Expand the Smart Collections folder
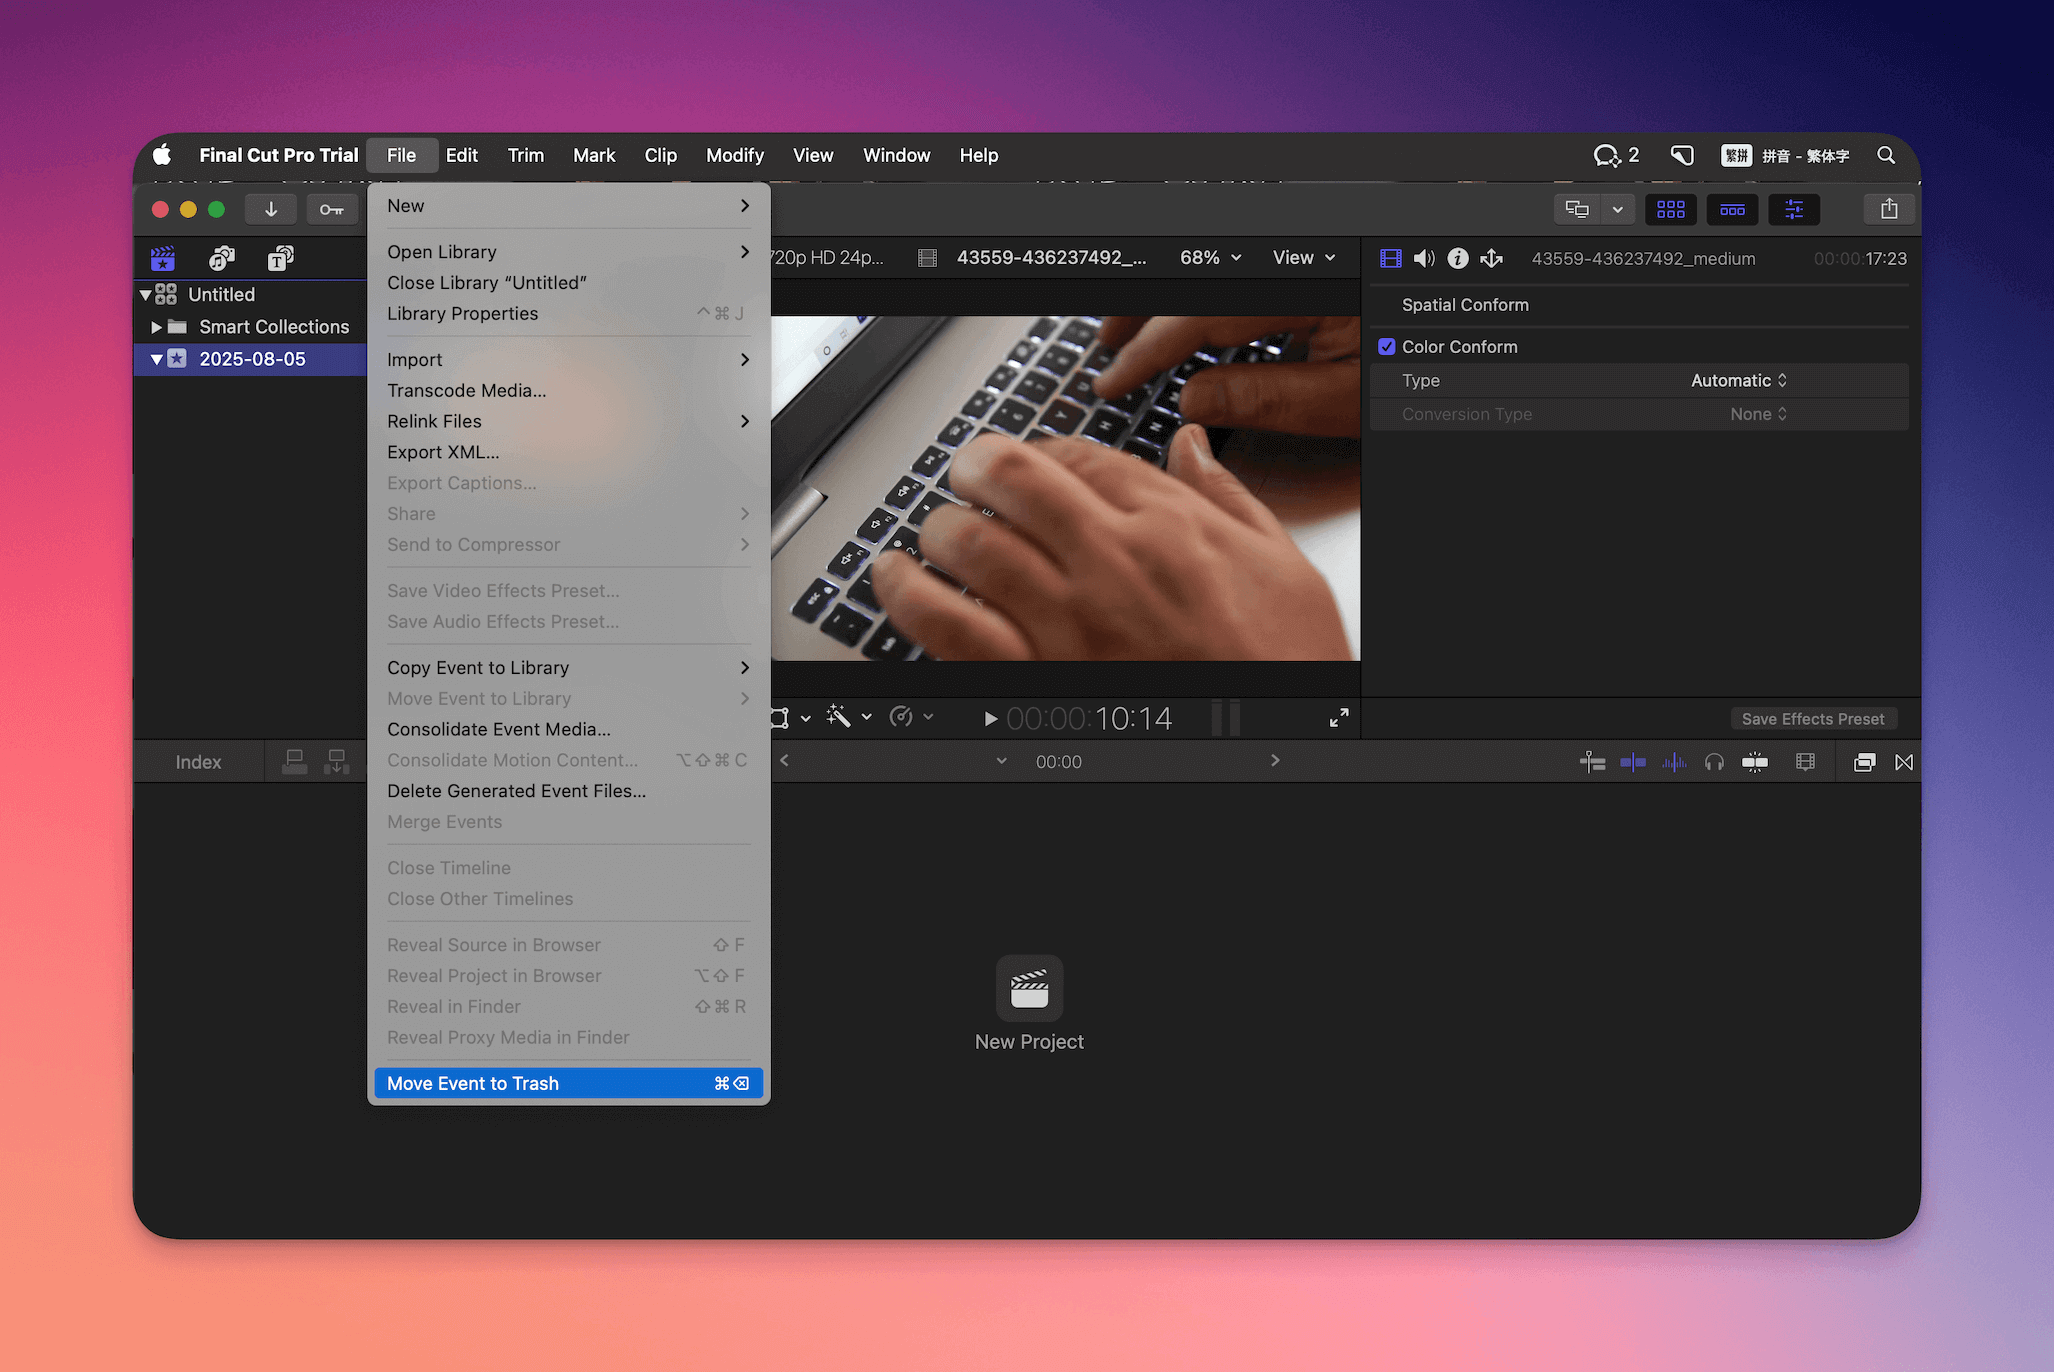2054x1372 pixels. click(156, 327)
